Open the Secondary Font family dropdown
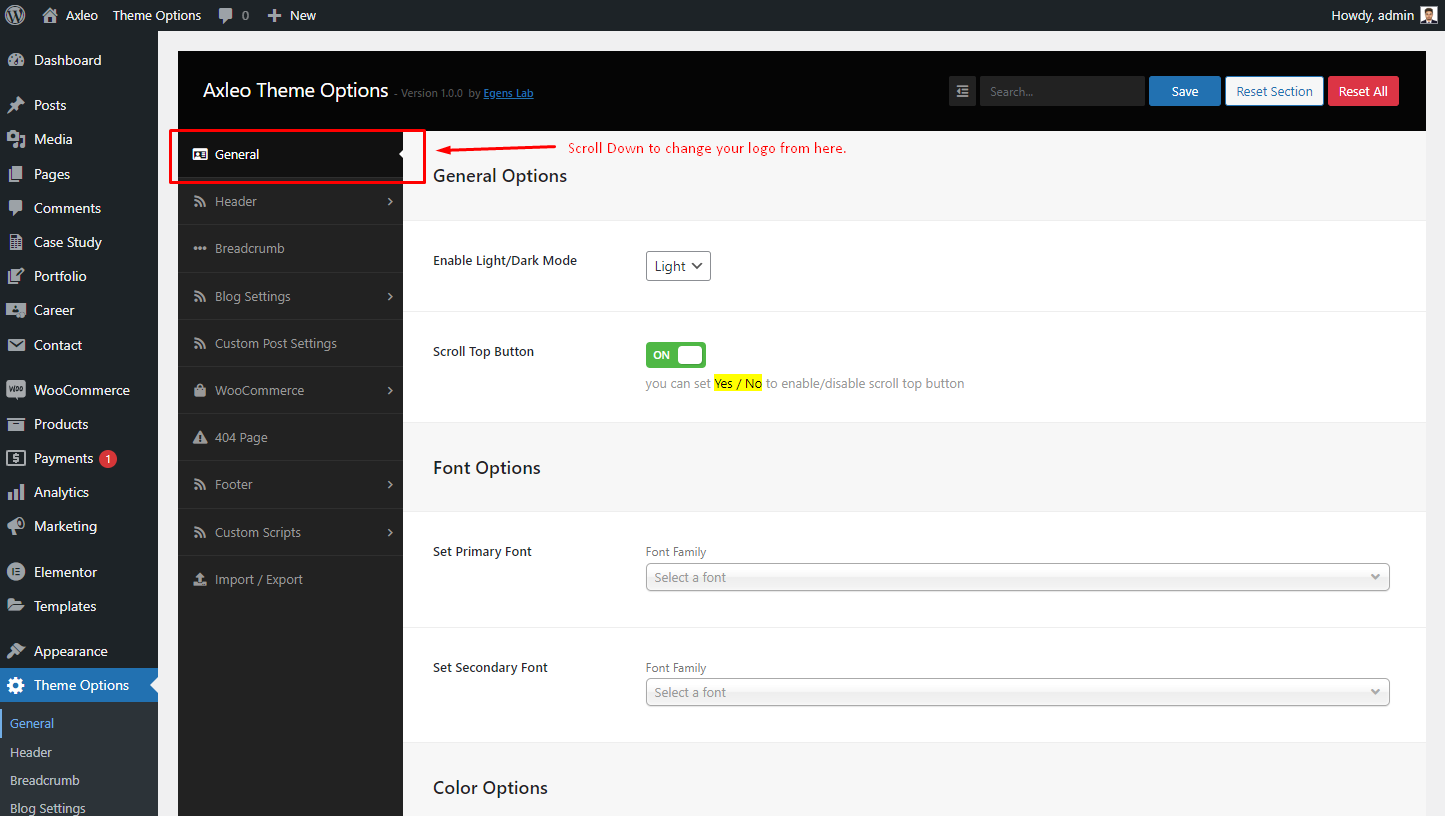The height and width of the screenshot is (816, 1445). (x=1017, y=692)
